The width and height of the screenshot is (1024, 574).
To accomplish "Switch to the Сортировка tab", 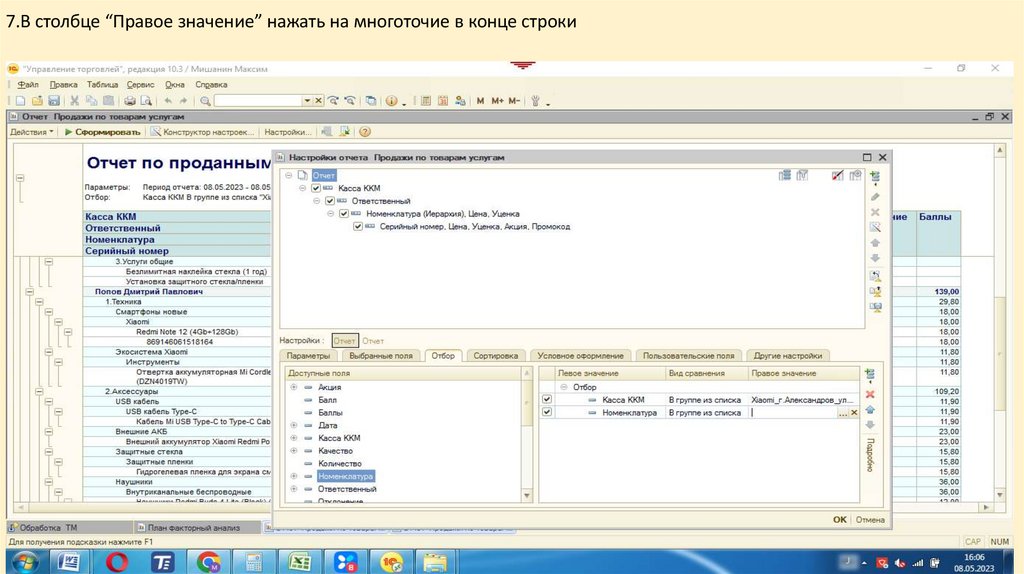I will point(495,355).
